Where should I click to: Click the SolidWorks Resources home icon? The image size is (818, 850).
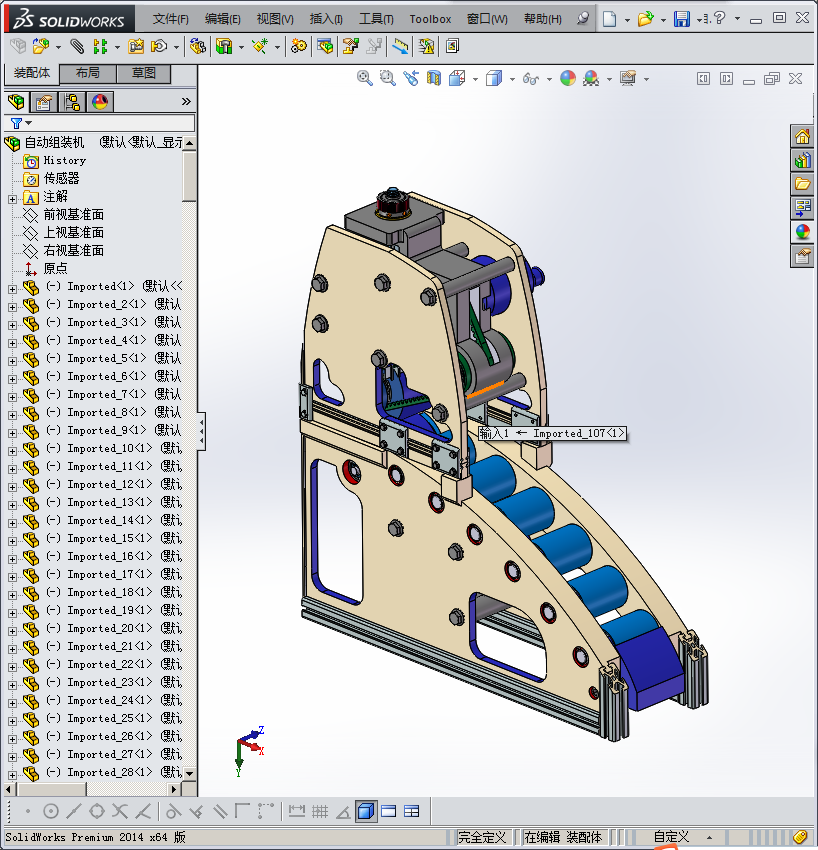click(802, 136)
